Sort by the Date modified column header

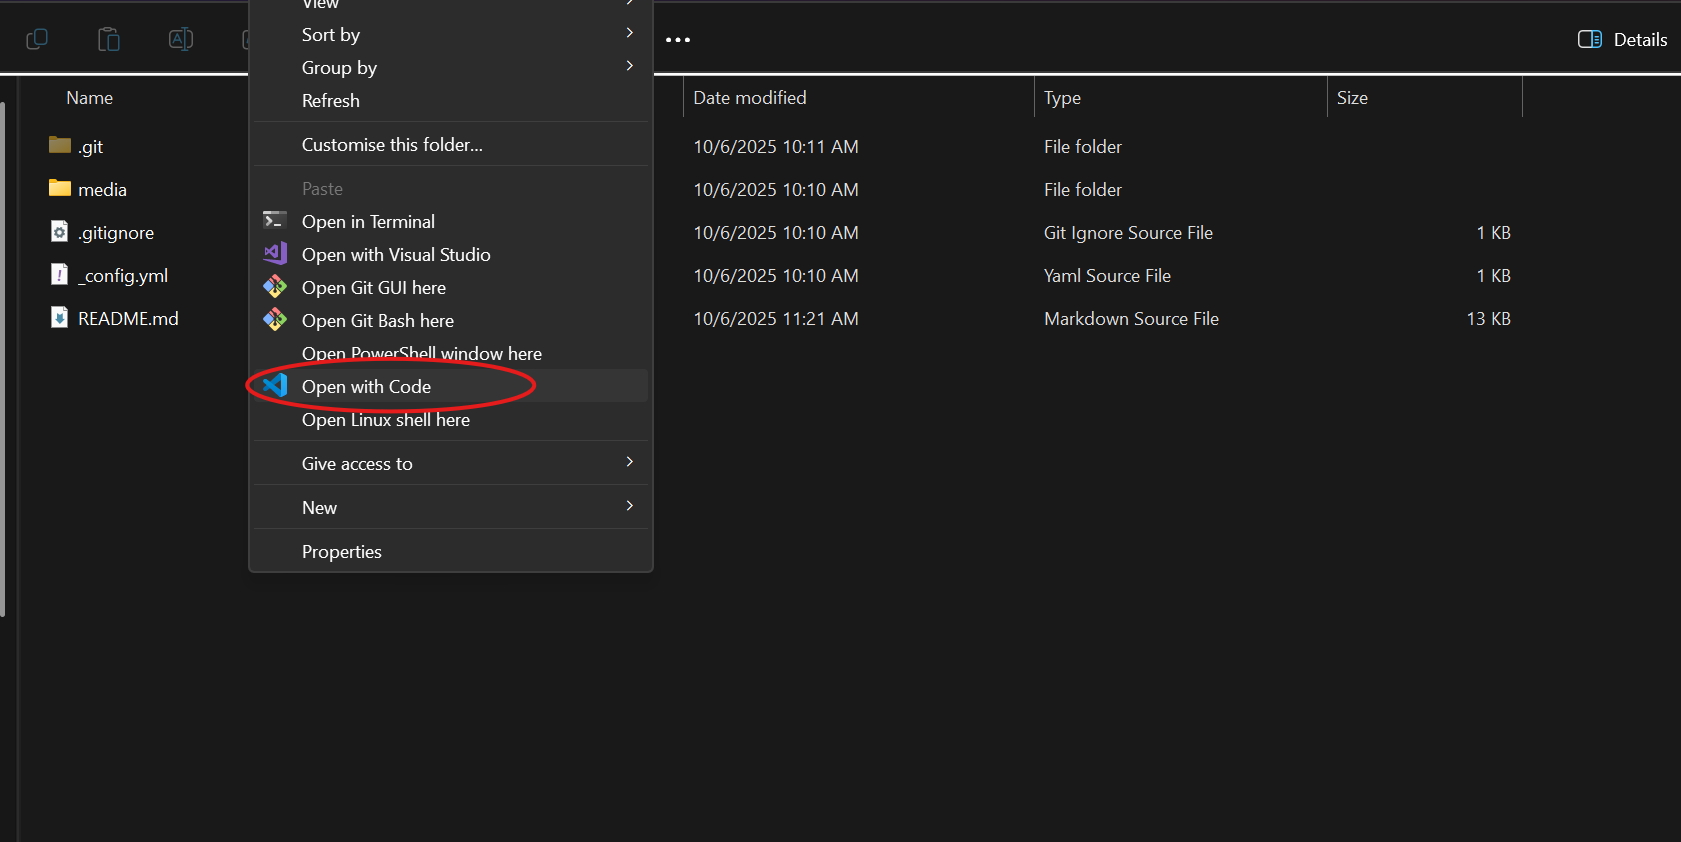click(750, 98)
